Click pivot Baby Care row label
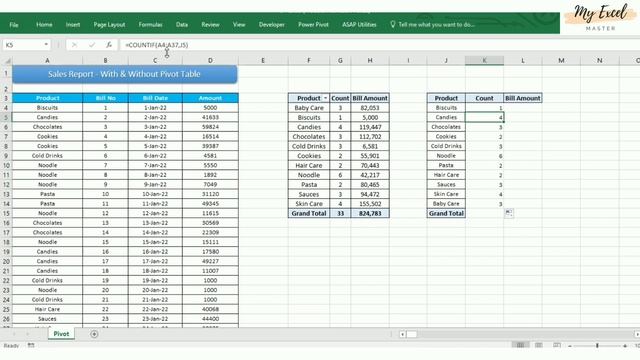The image size is (640, 360). coord(309,108)
